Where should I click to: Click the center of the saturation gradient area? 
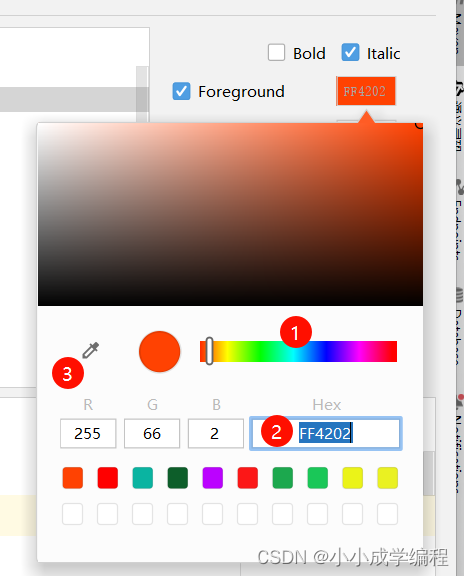tap(230, 214)
